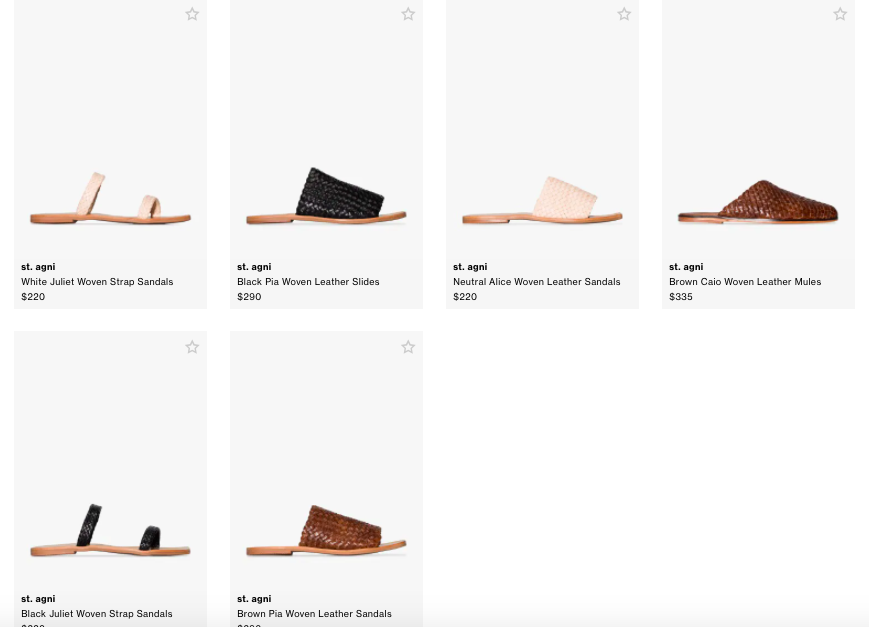Open Black Juliet Woven Strap Sandals link

coord(96,614)
